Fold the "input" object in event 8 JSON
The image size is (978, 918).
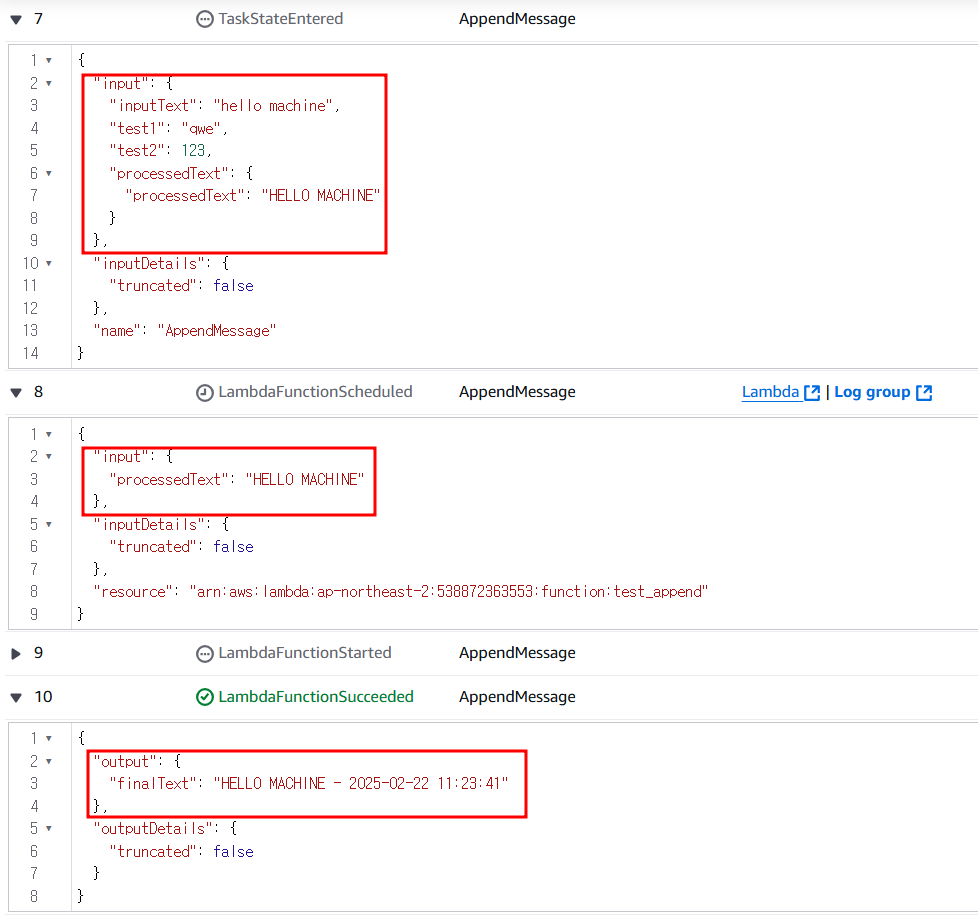[x=49, y=457]
